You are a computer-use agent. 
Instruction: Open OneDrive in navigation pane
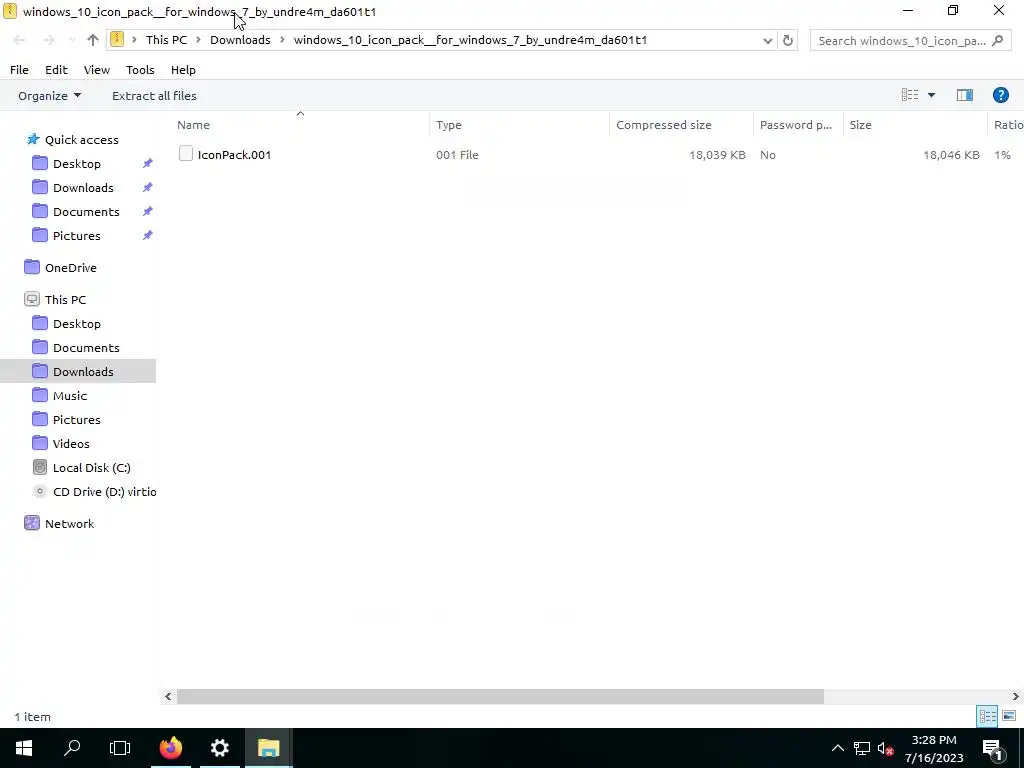60,268
